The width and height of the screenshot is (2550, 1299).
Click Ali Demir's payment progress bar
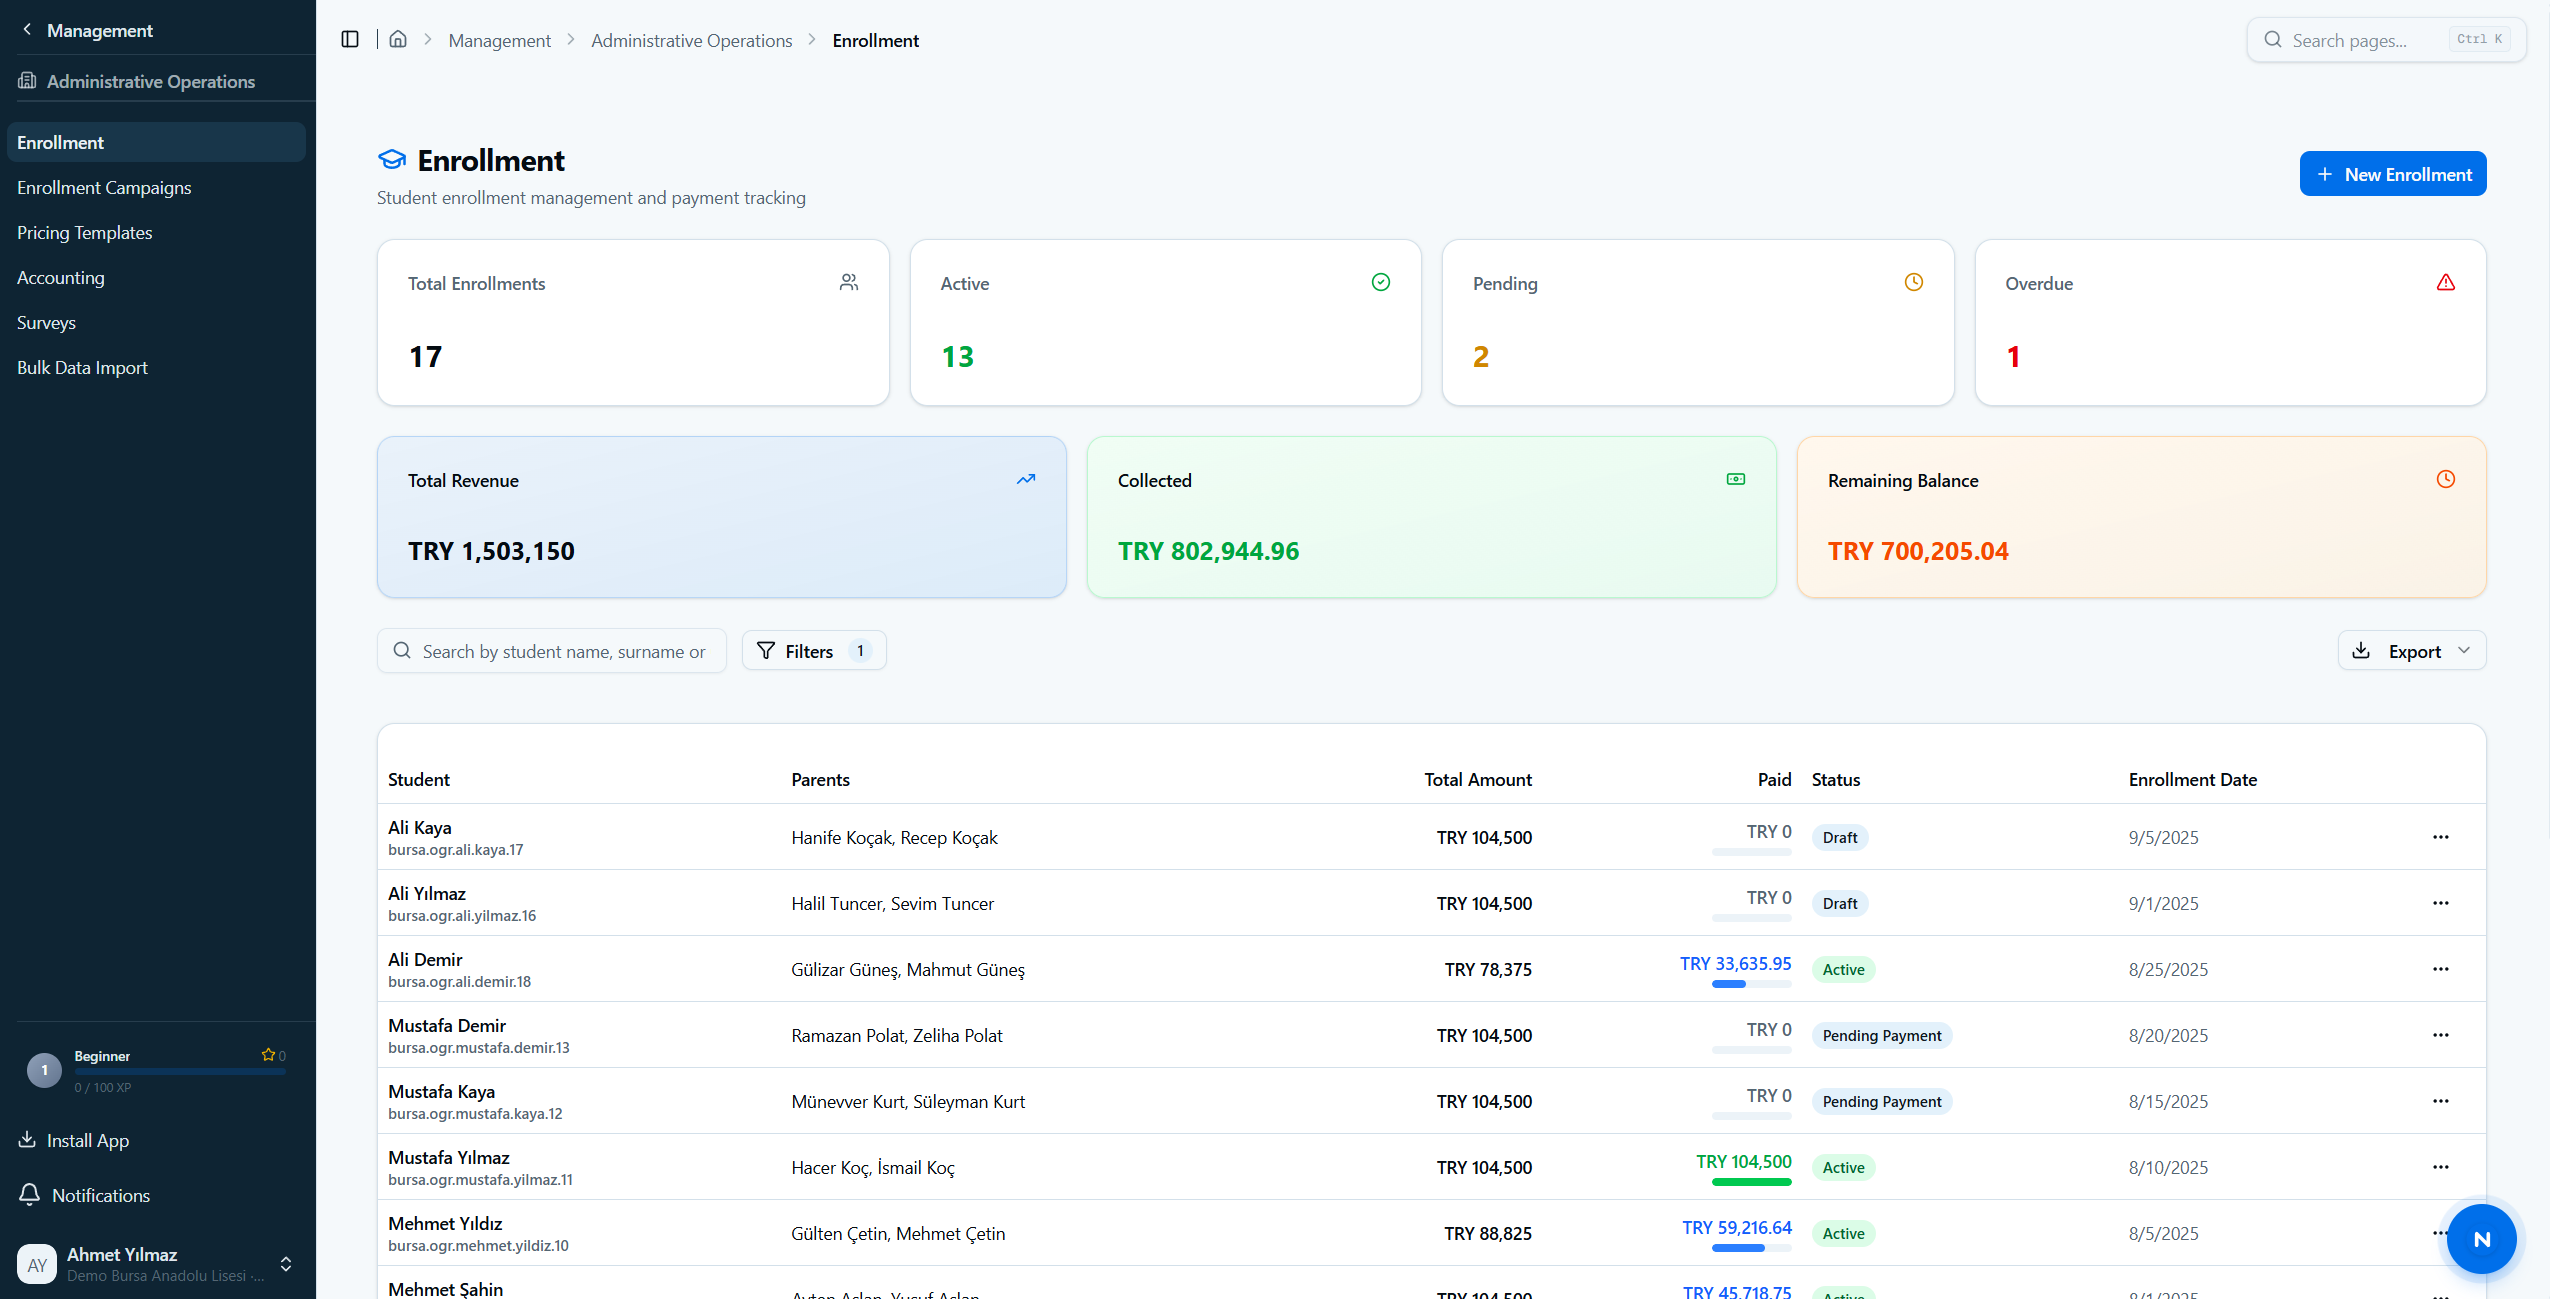1751,984
